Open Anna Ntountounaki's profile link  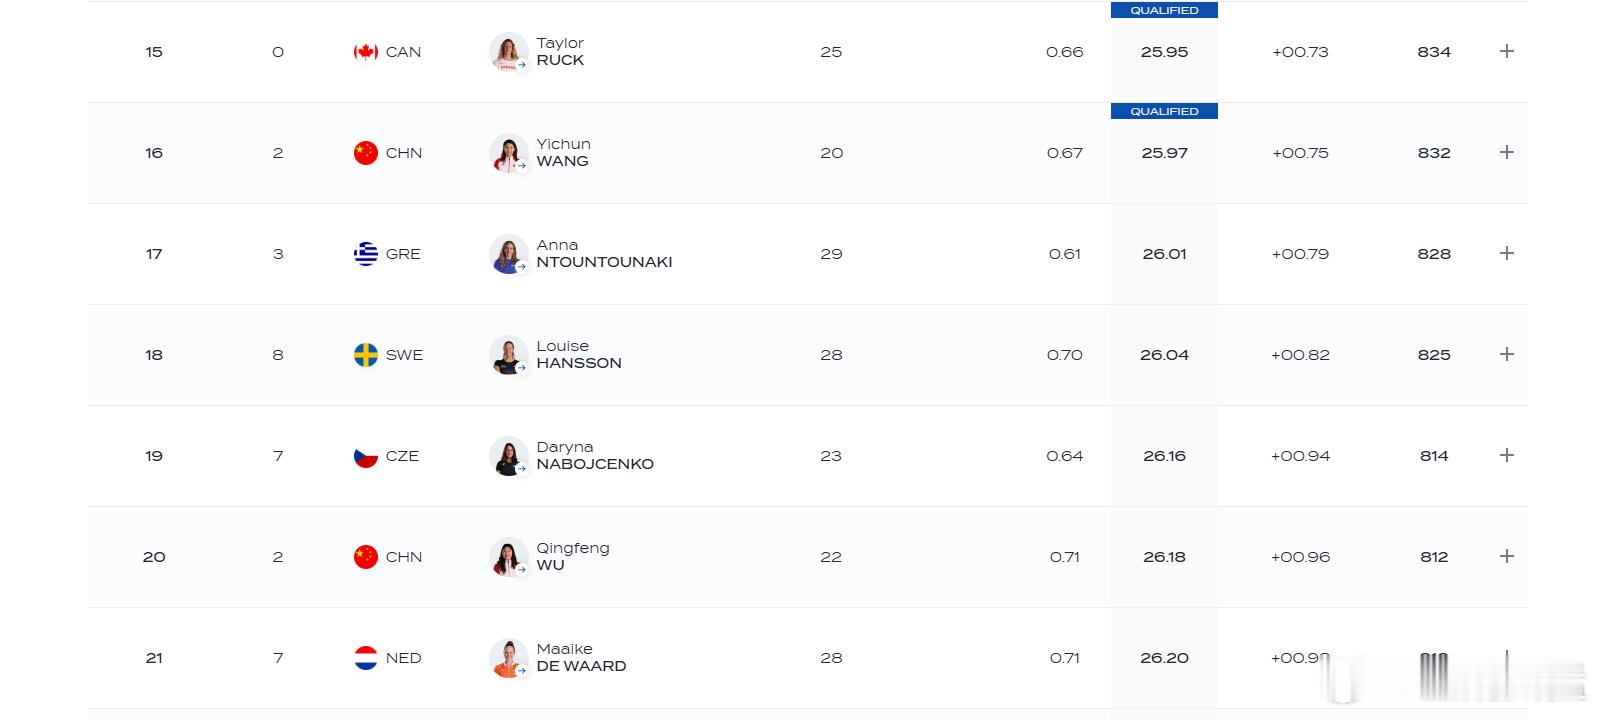[604, 254]
